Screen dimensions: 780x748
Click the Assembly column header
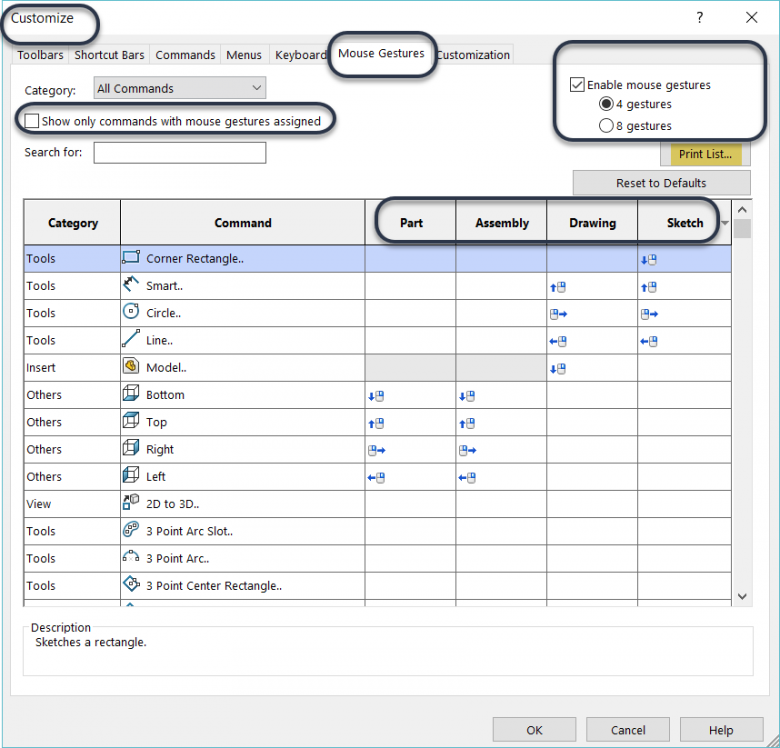(501, 222)
